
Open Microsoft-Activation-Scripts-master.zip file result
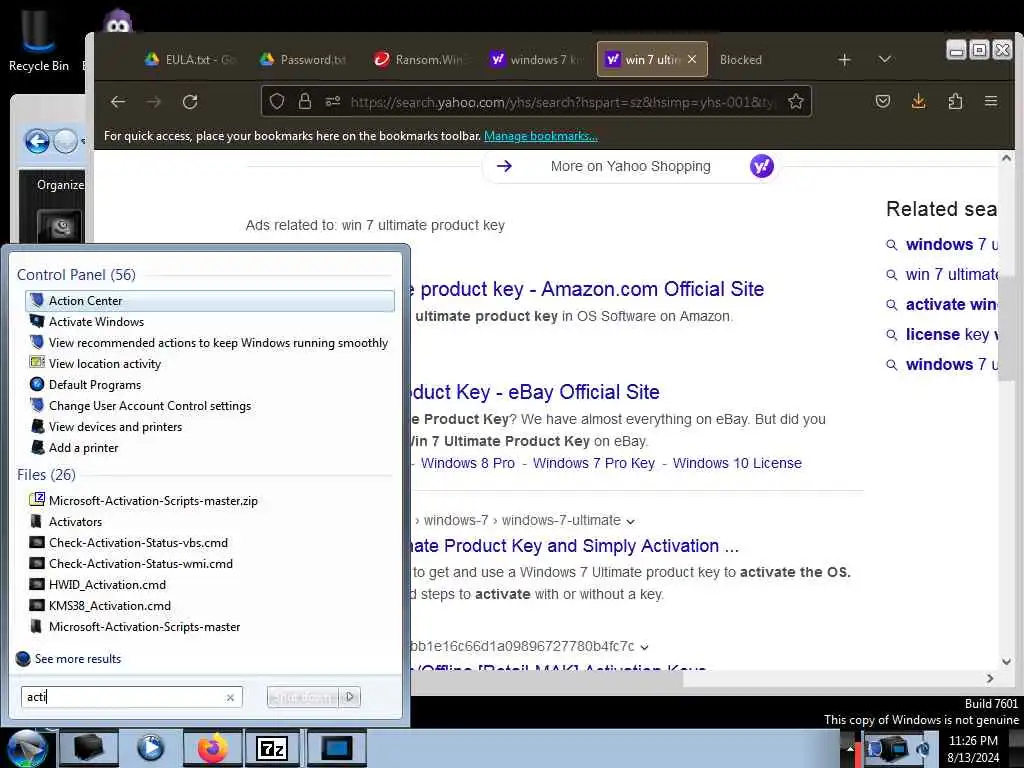210,500
